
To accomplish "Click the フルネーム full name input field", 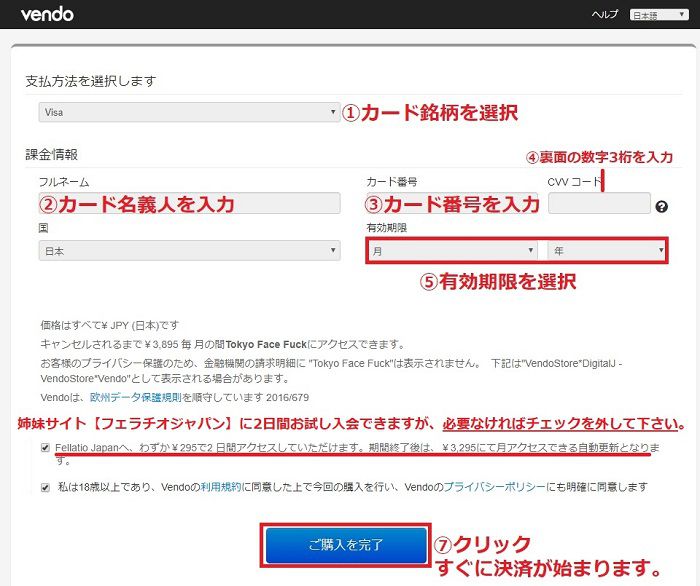I will coord(189,203).
